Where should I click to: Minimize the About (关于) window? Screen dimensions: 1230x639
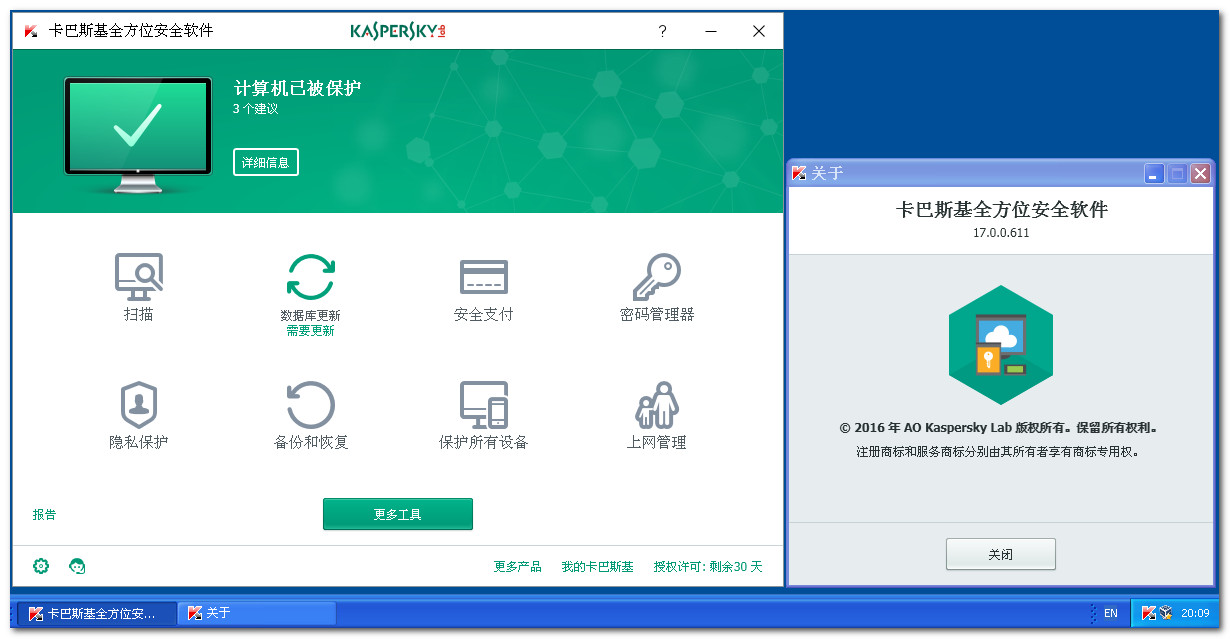click(x=1154, y=174)
